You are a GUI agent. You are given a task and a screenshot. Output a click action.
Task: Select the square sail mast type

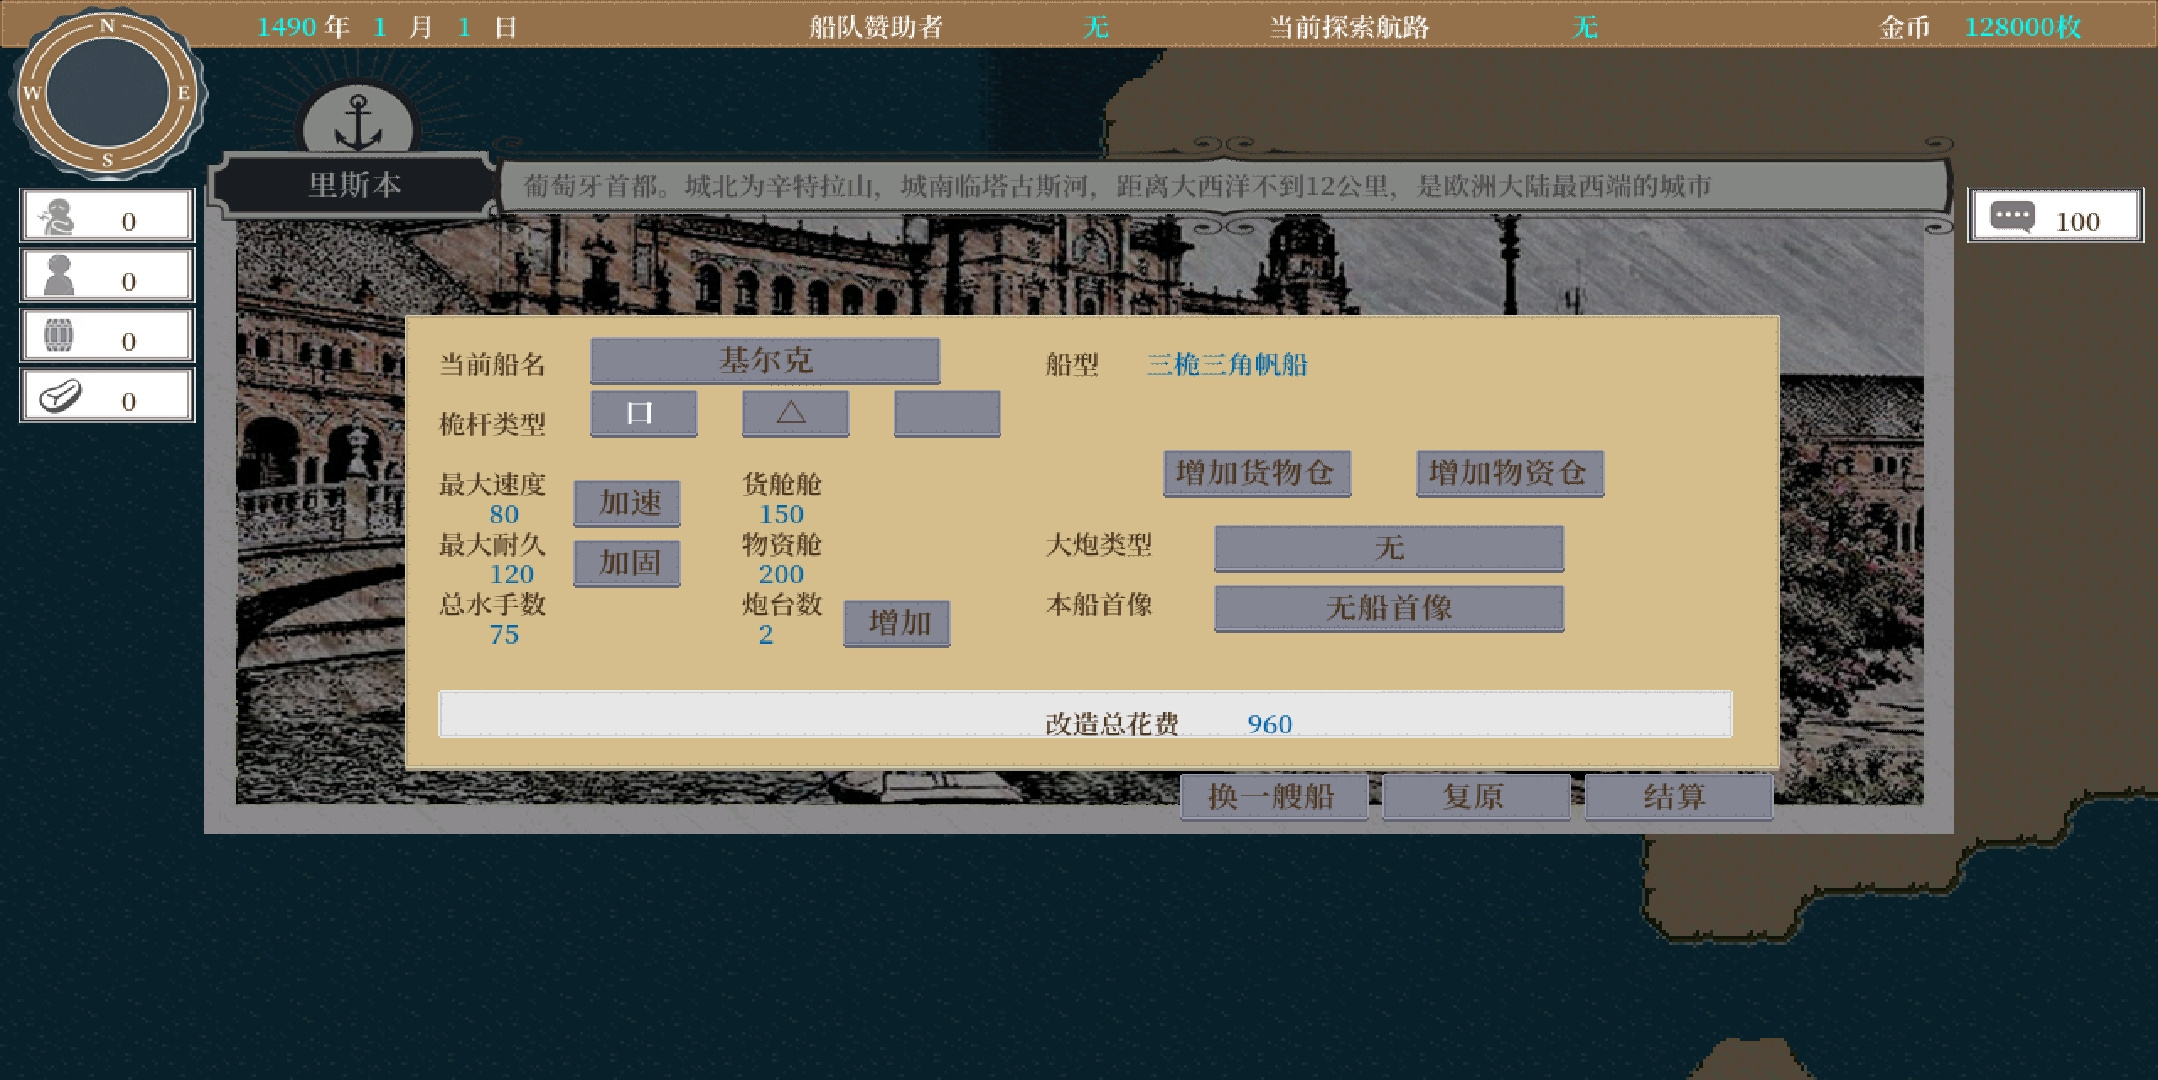click(x=643, y=413)
